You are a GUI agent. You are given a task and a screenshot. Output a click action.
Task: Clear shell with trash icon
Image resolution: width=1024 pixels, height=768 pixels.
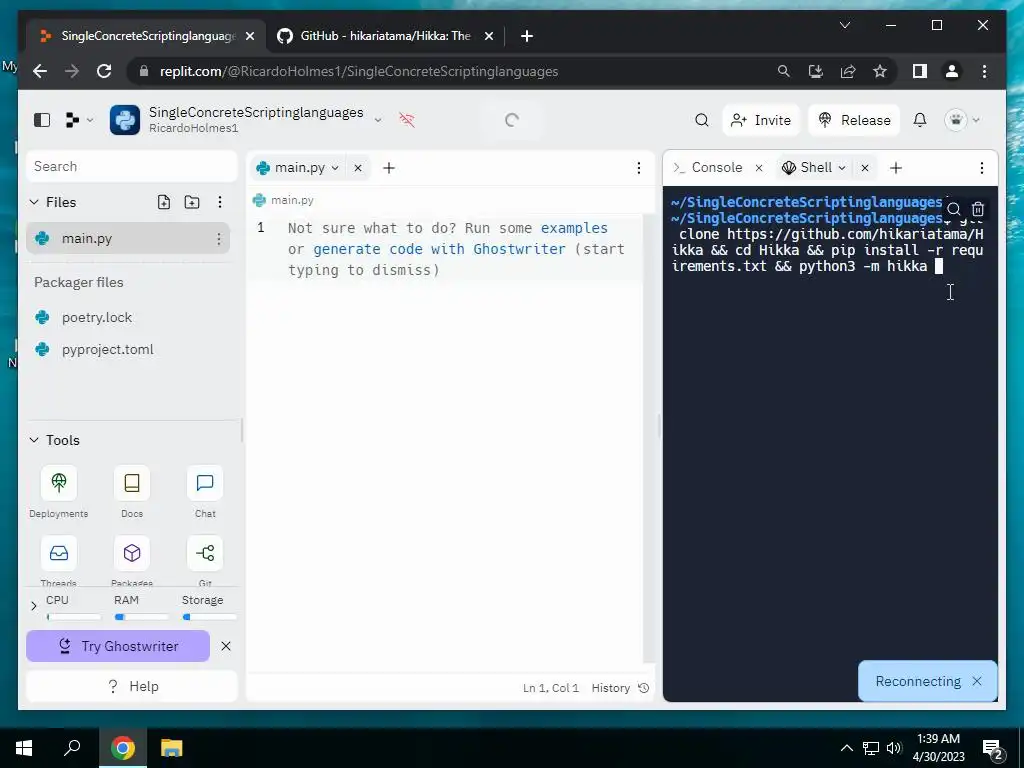(978, 209)
